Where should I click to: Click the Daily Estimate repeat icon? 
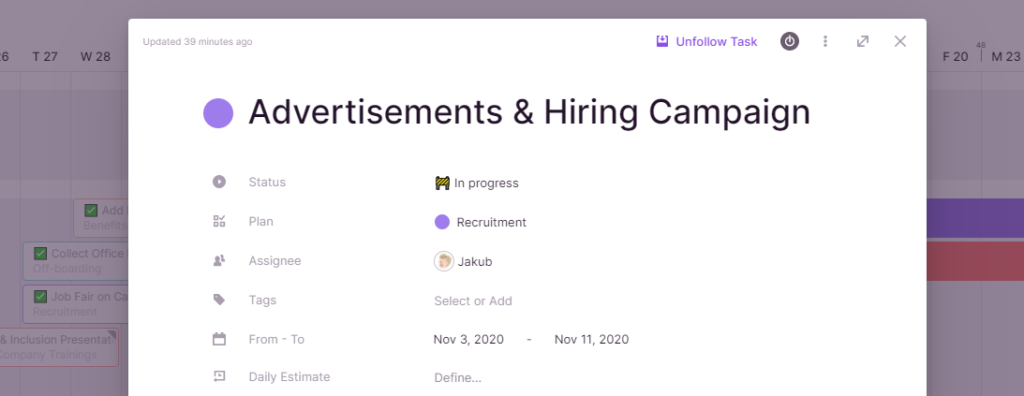(x=219, y=376)
